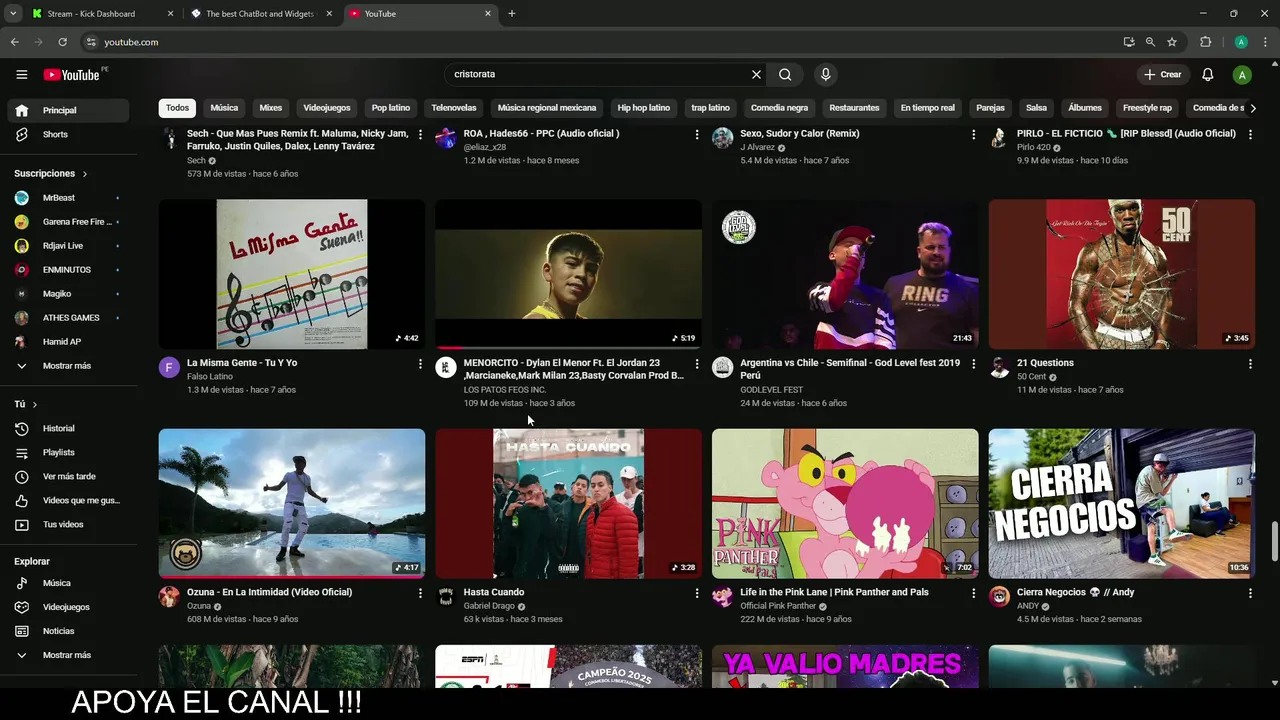Open Ver más tarde list
Screen dimensions: 1280x720
click(x=66, y=476)
